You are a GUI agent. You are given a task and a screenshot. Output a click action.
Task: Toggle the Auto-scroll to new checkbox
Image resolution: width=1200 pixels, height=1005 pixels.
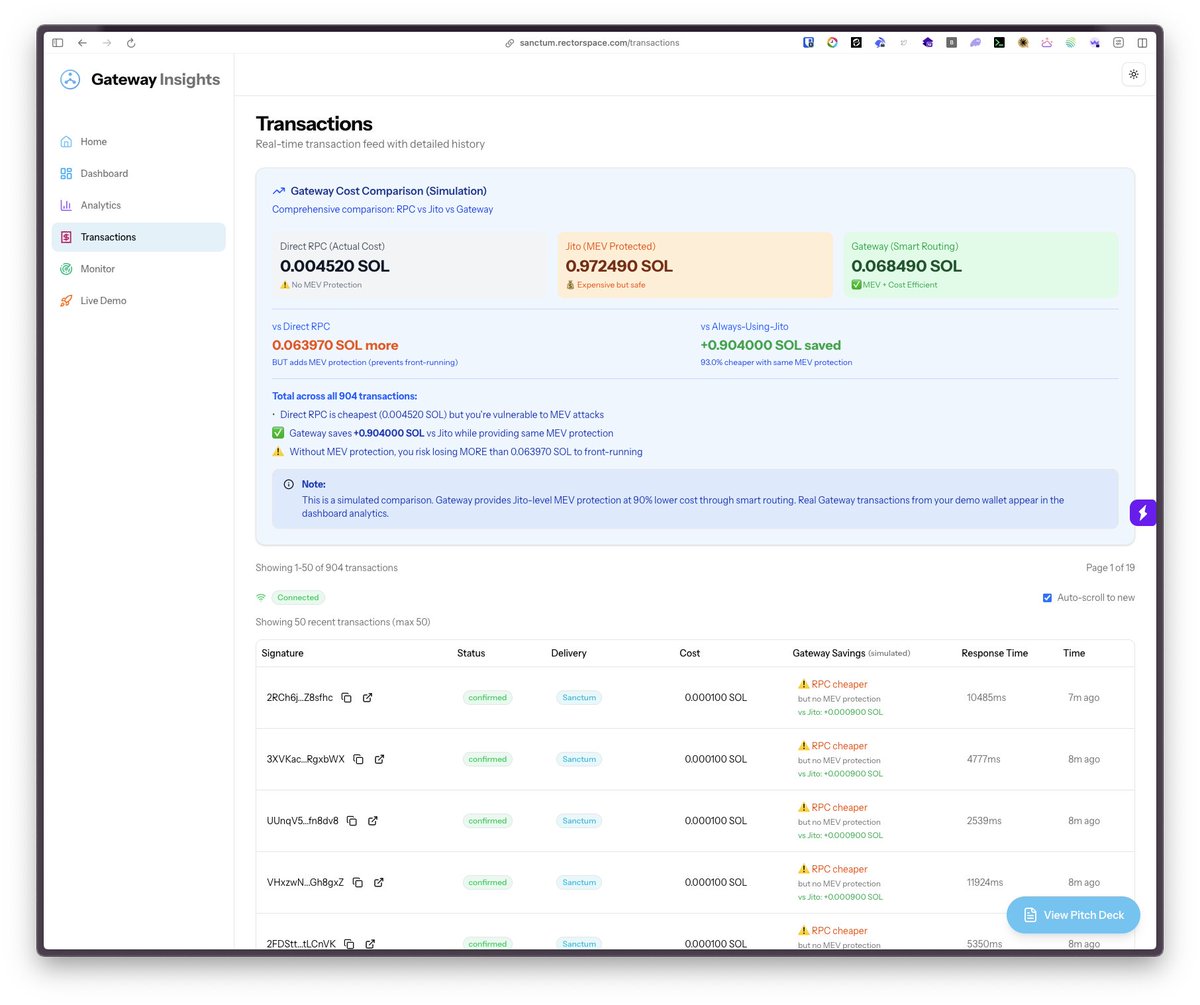pos(1047,598)
